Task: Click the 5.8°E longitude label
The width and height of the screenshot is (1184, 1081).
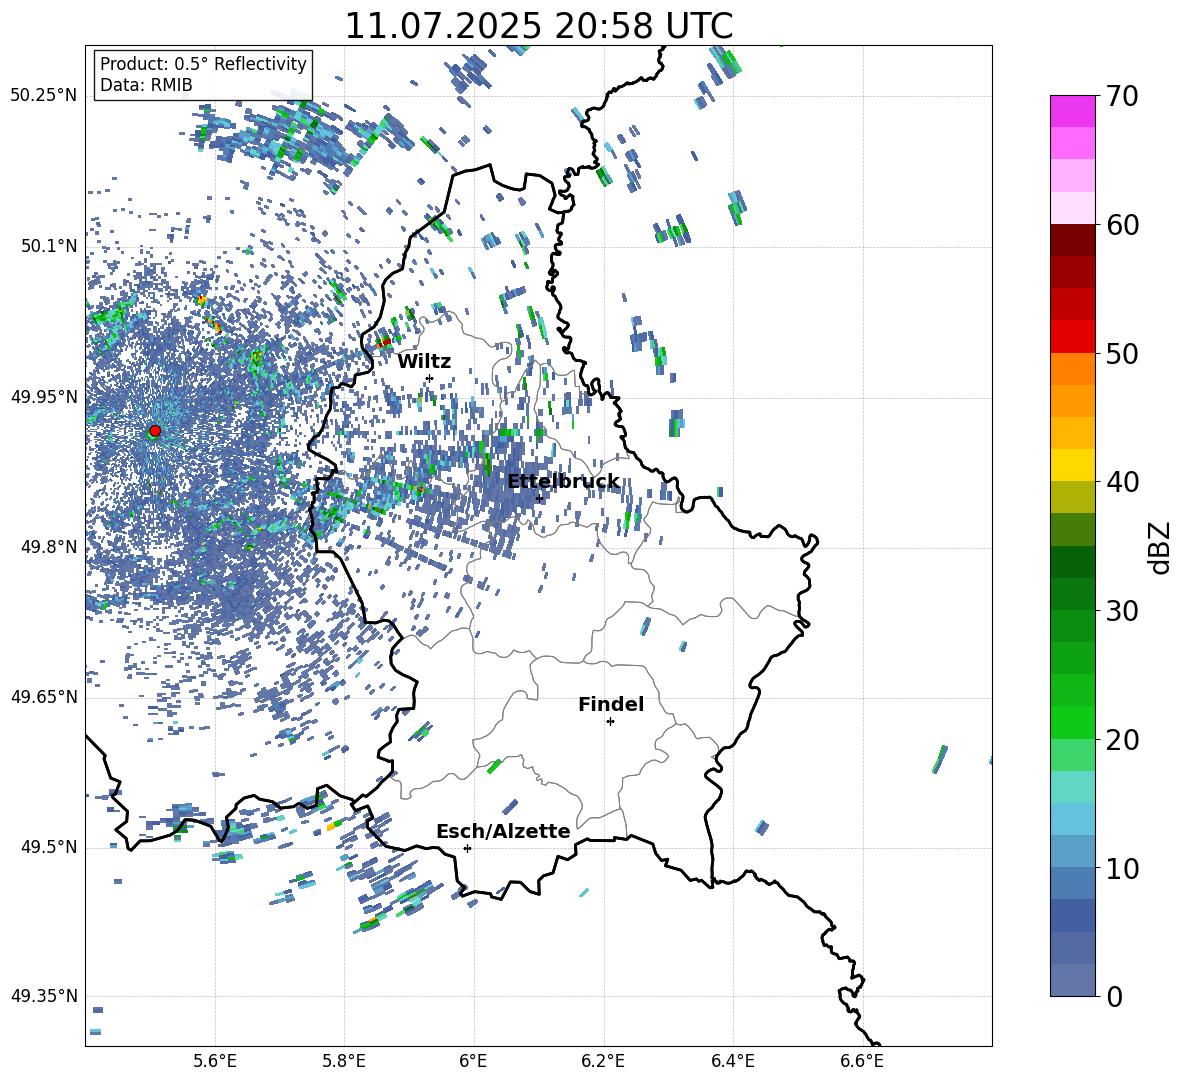Action: [344, 1061]
